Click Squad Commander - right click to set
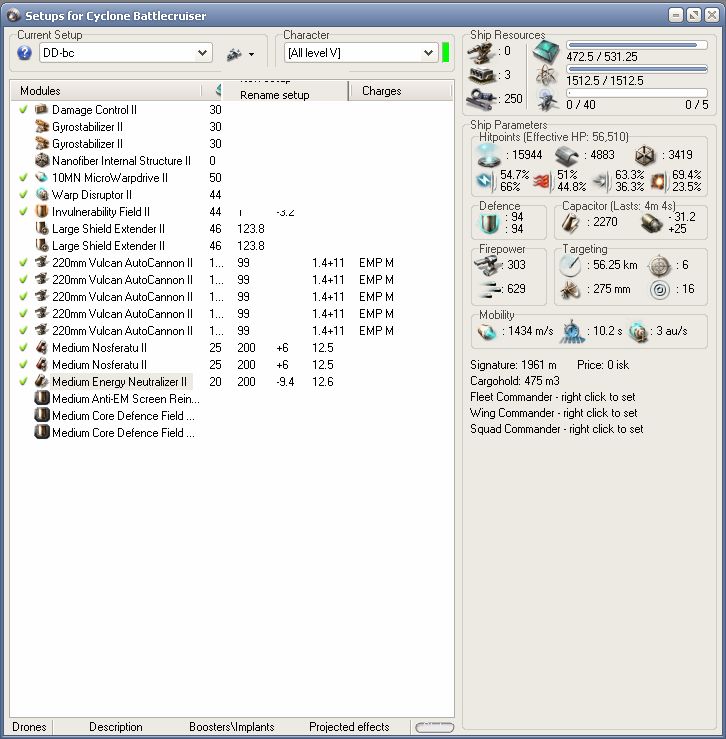 tap(557, 429)
